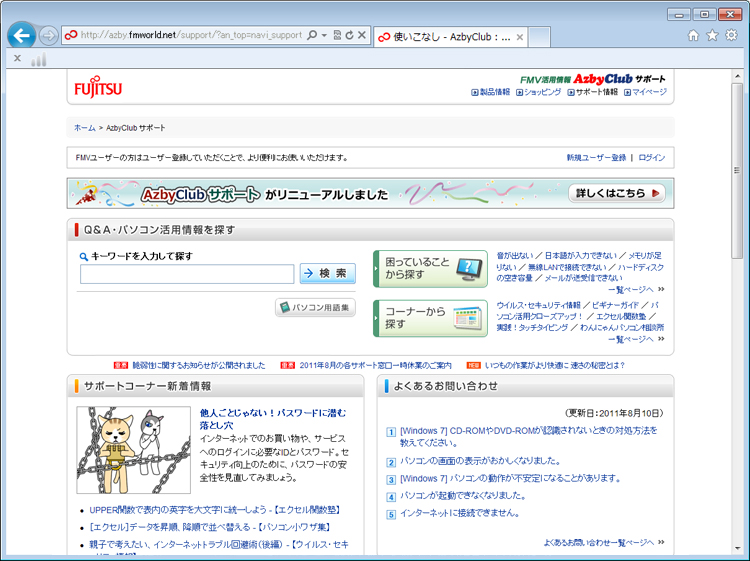Refresh the page with reload icon
Viewport: 750px width, 561px height.
pos(350,35)
